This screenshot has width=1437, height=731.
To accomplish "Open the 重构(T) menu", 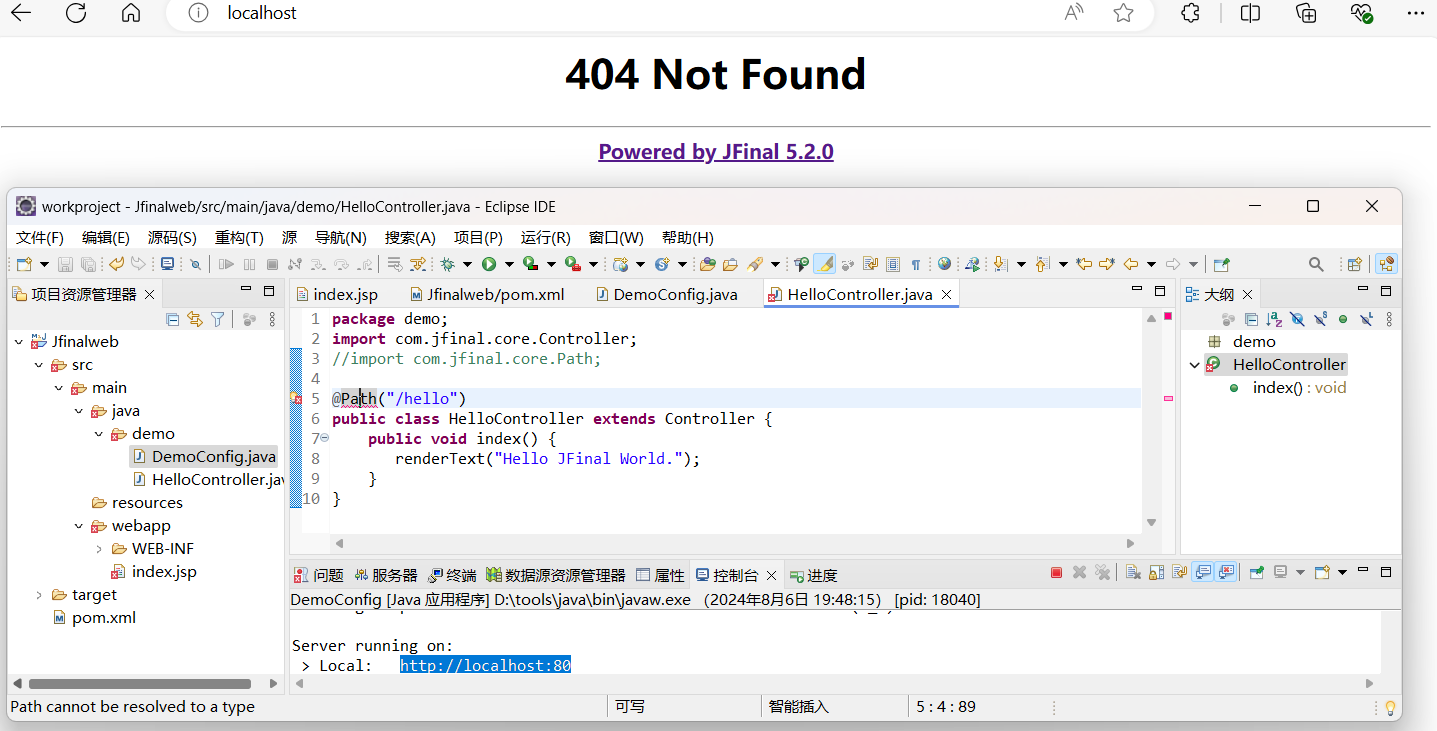I will [x=239, y=238].
